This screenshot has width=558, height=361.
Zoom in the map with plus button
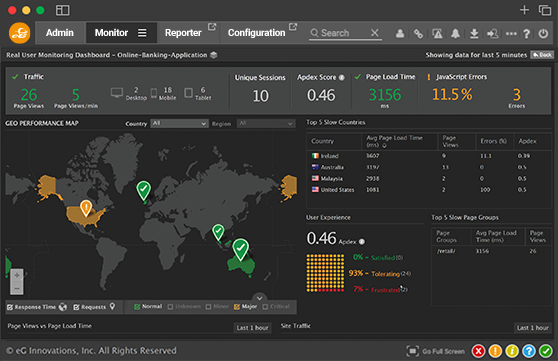[17, 275]
